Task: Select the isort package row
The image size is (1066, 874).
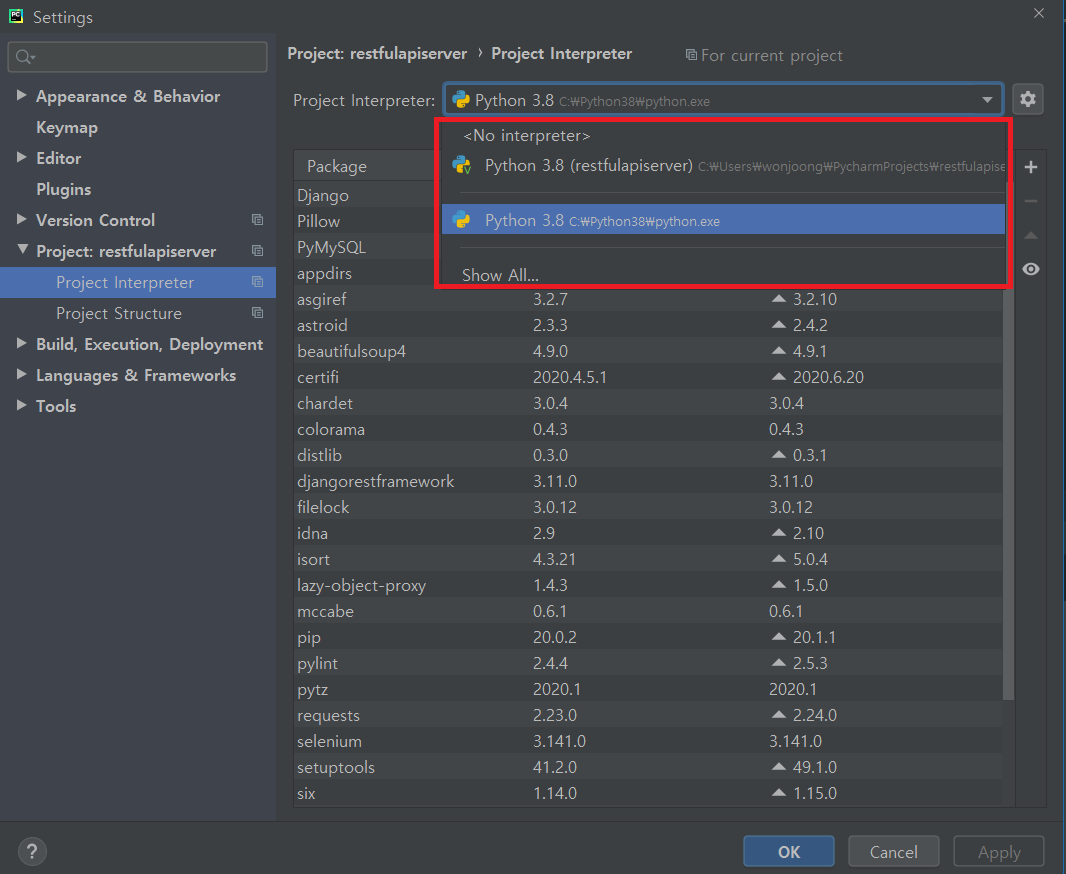Action: click(x=649, y=559)
